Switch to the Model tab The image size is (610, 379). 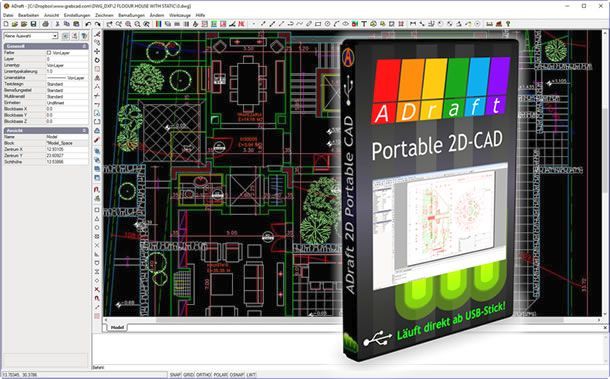coord(117,328)
